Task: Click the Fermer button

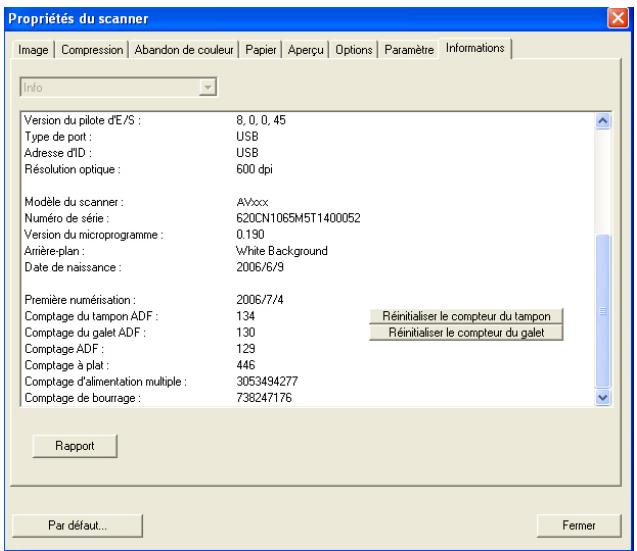Action: [578, 525]
